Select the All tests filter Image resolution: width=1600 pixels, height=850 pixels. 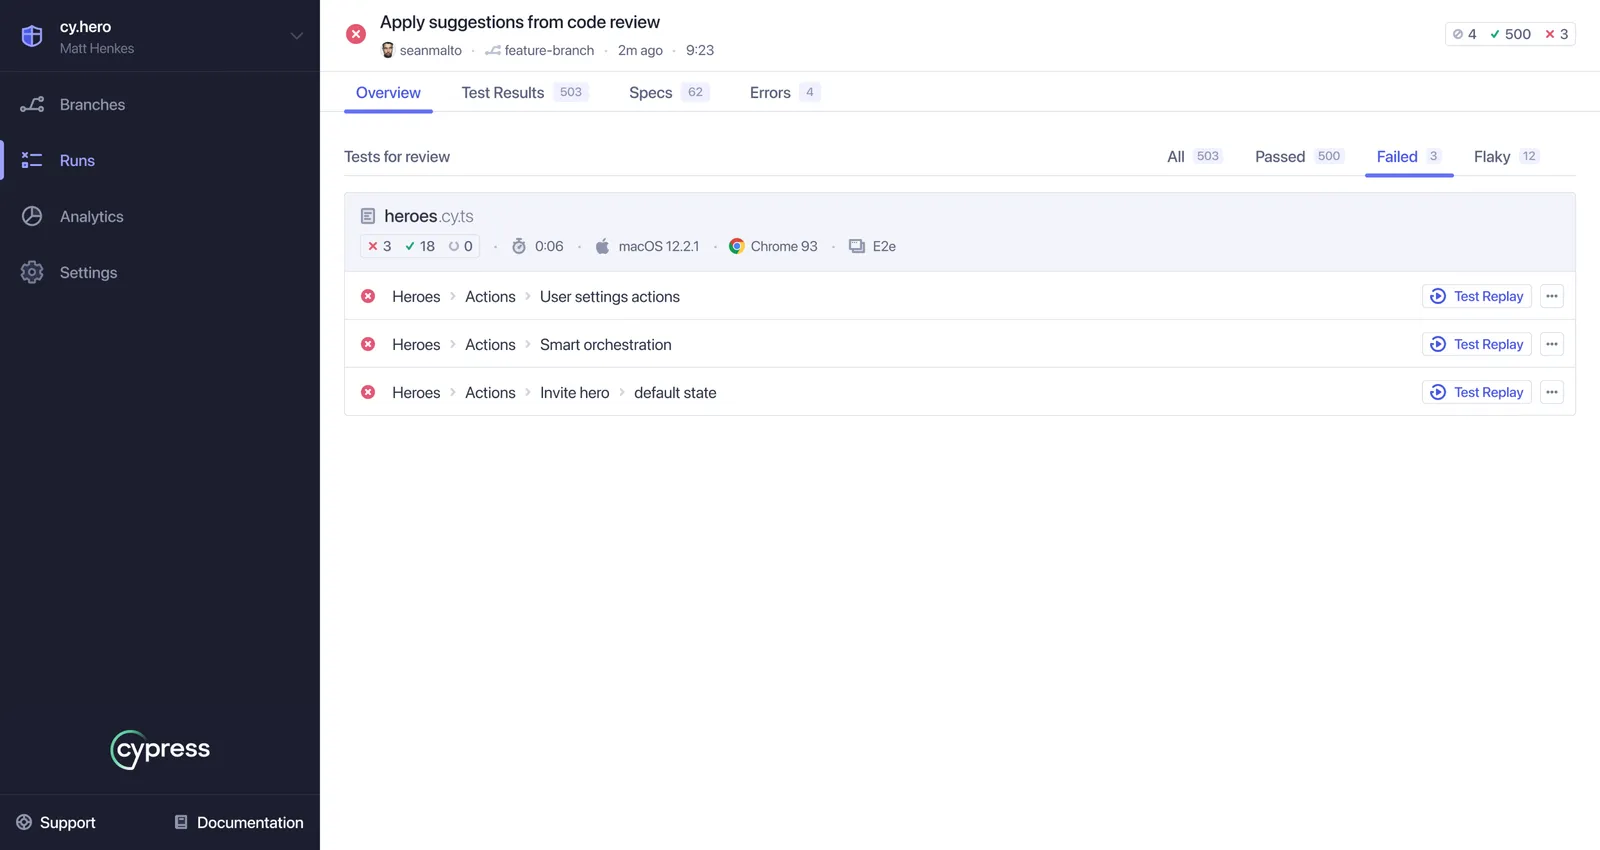(x=1176, y=157)
